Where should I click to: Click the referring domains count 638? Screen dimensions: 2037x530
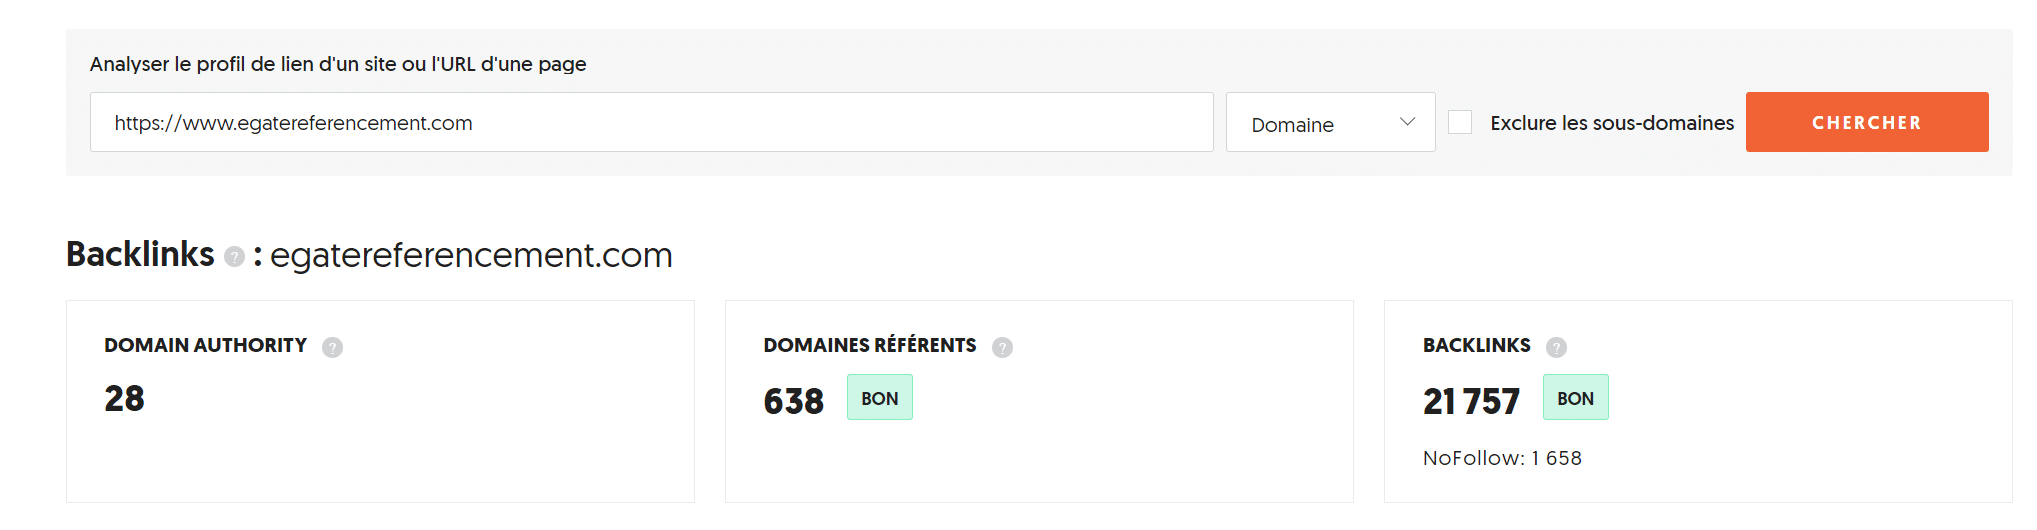794,401
